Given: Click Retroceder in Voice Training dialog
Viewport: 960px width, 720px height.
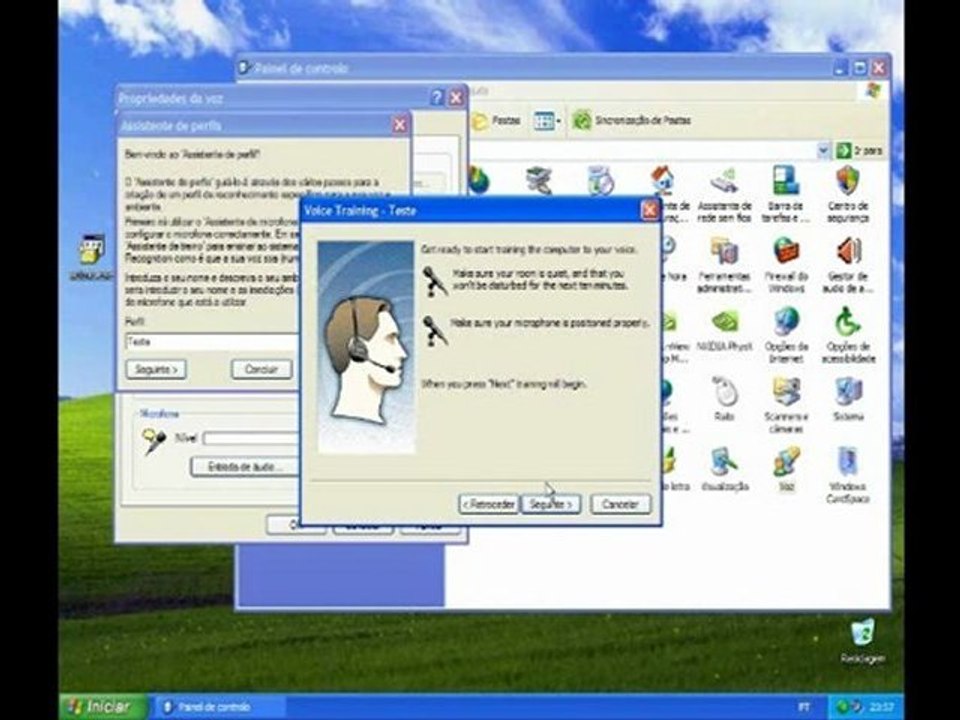Looking at the screenshot, I should click(x=489, y=504).
